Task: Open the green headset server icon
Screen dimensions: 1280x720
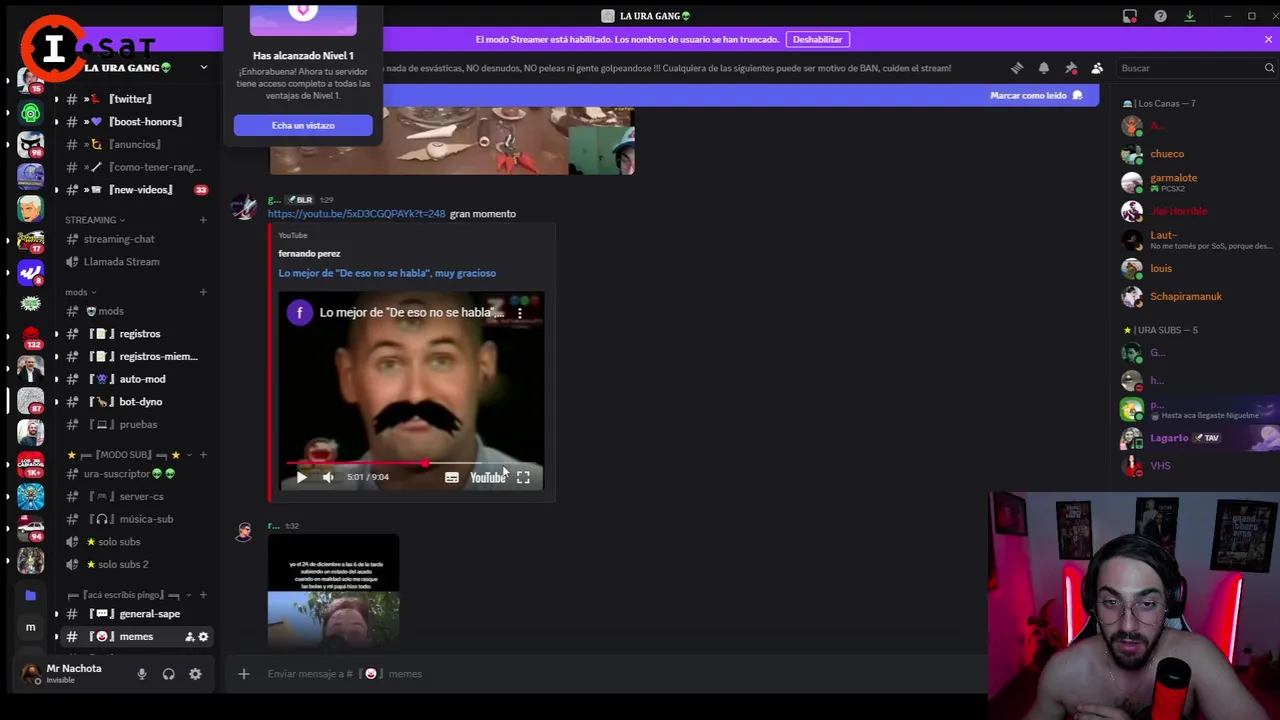Action: tap(30, 113)
